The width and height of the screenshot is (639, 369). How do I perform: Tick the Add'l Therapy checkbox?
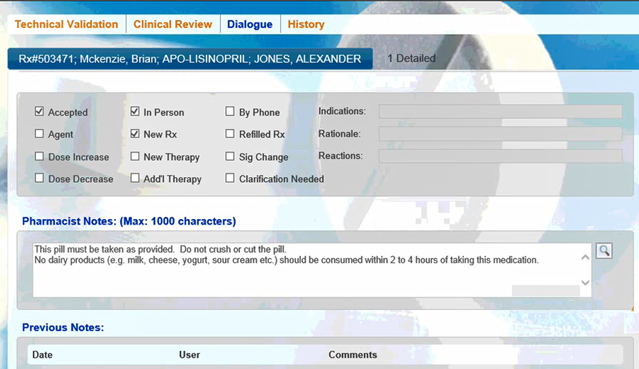(x=135, y=178)
